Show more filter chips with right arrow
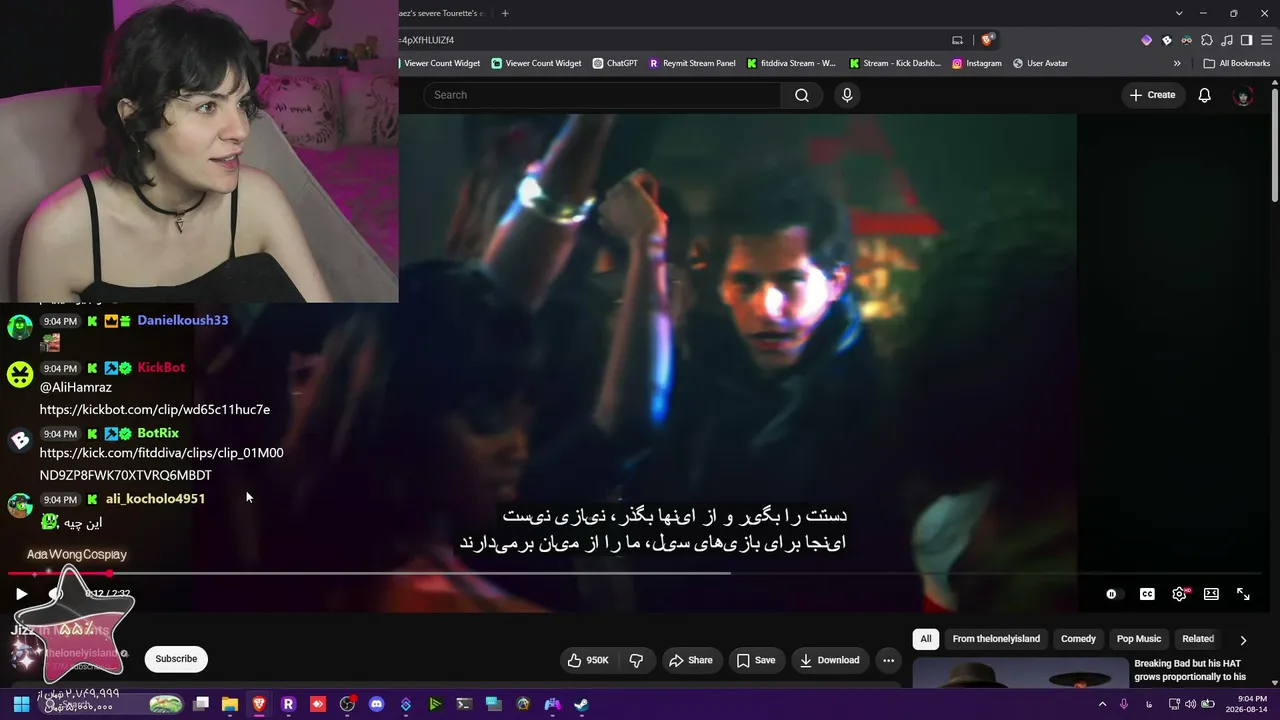This screenshot has width=1280, height=720. point(1243,640)
